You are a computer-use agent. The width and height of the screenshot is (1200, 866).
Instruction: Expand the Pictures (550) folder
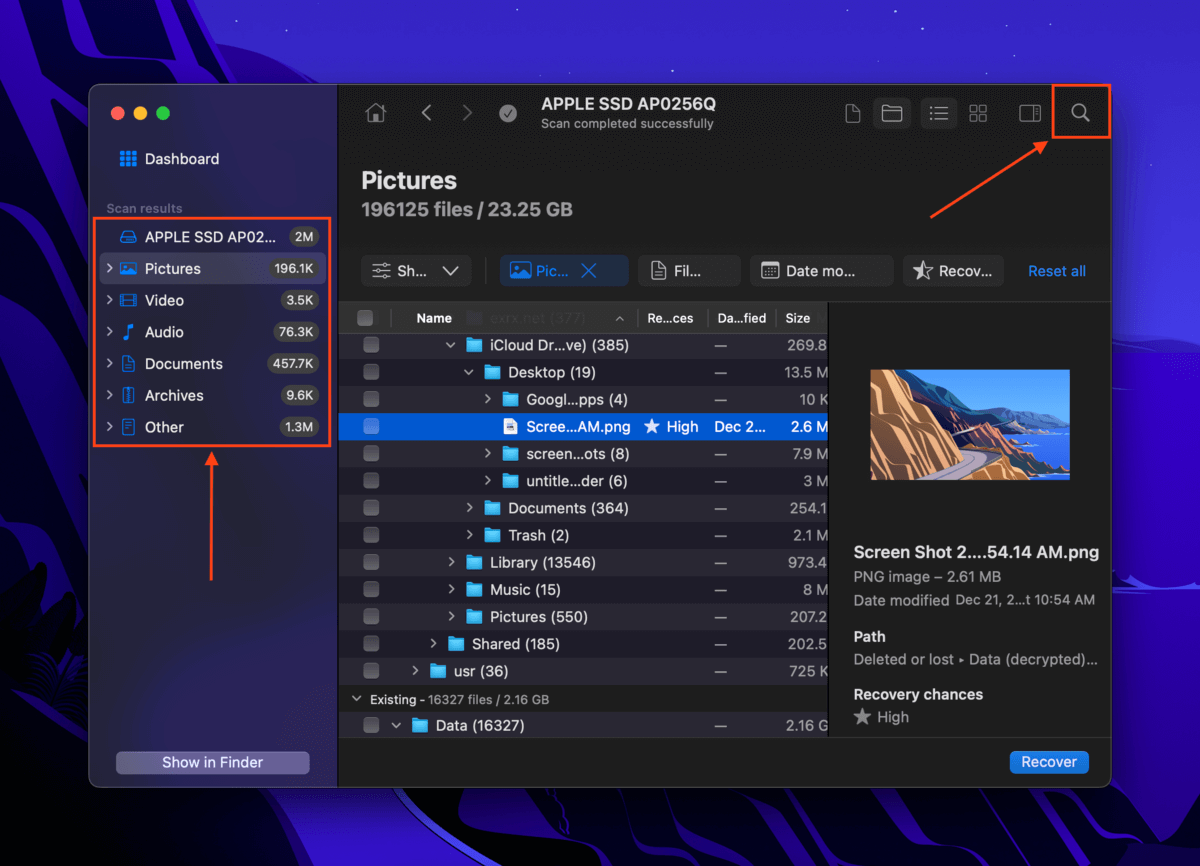pyautogui.click(x=451, y=617)
